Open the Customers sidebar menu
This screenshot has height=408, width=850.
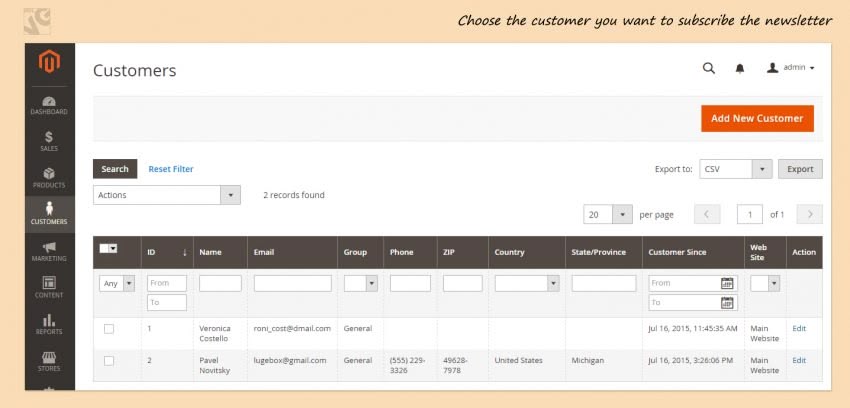point(49,214)
